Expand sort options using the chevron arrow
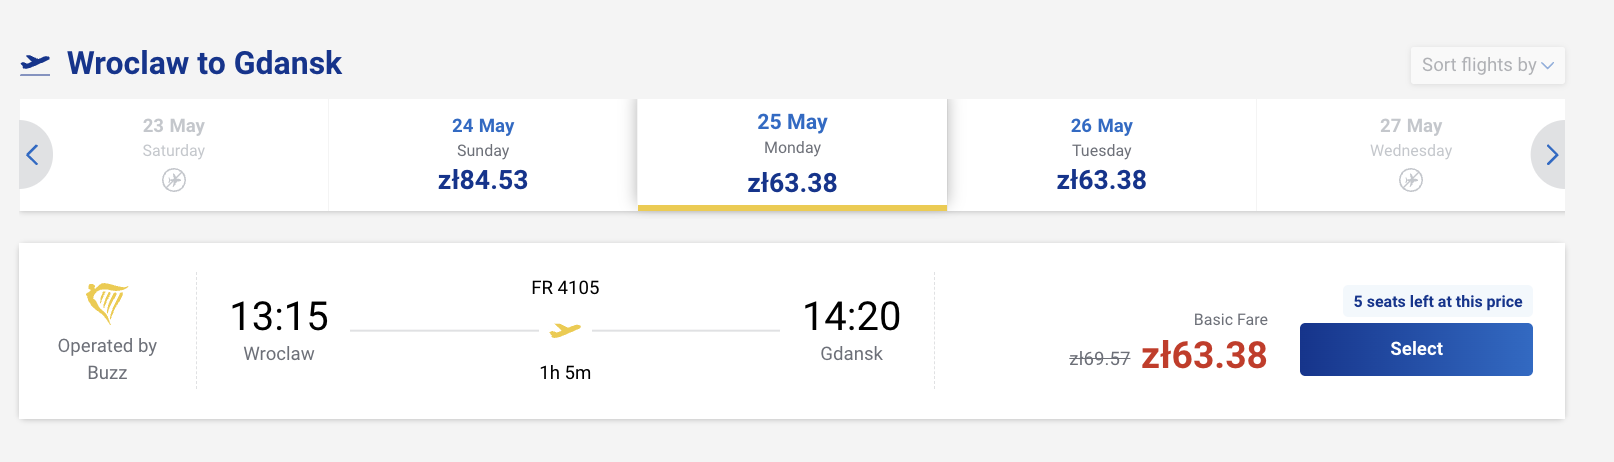This screenshot has height=462, width=1614. (x=1548, y=66)
